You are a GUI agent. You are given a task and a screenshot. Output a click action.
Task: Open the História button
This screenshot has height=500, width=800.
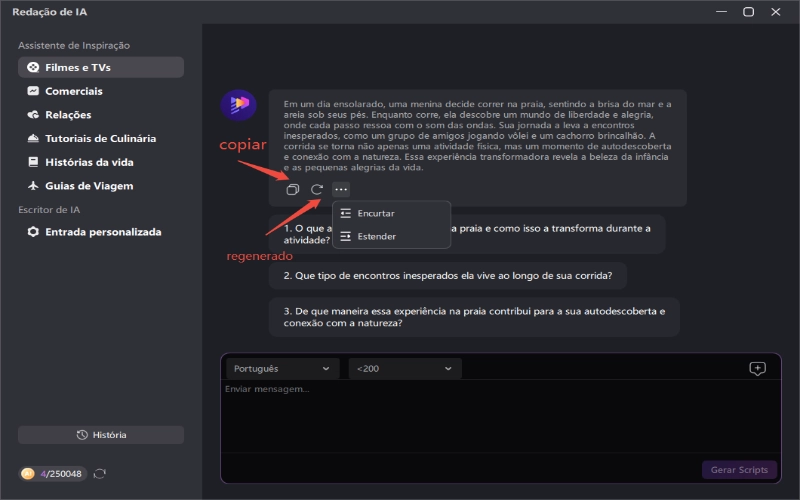(x=101, y=435)
